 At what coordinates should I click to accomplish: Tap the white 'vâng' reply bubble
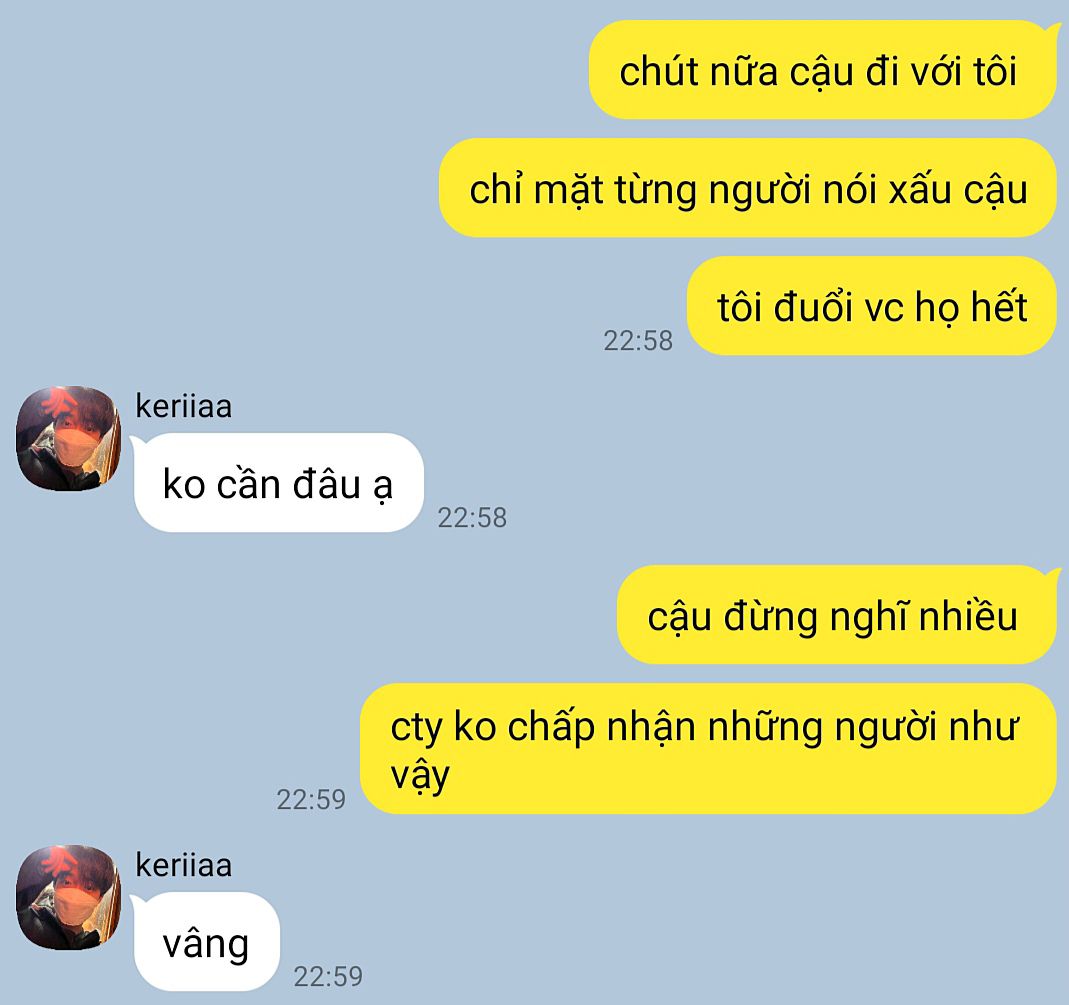coord(206,942)
